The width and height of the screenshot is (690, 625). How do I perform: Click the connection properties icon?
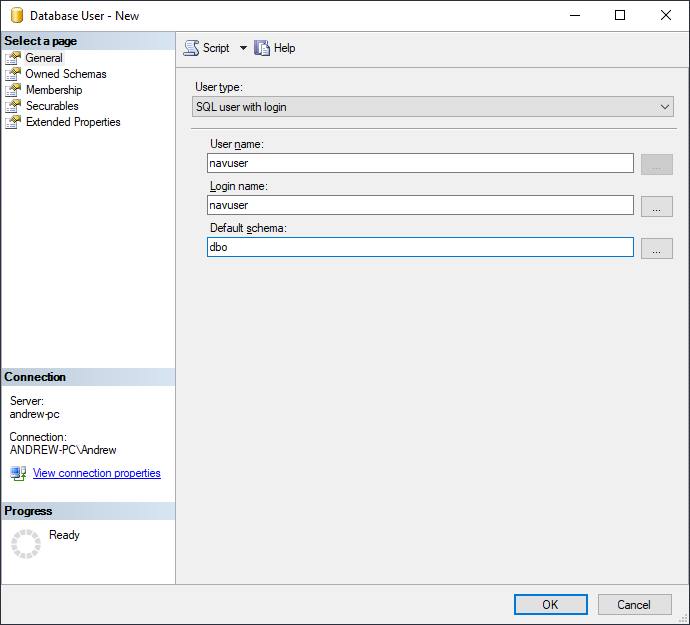point(18,473)
